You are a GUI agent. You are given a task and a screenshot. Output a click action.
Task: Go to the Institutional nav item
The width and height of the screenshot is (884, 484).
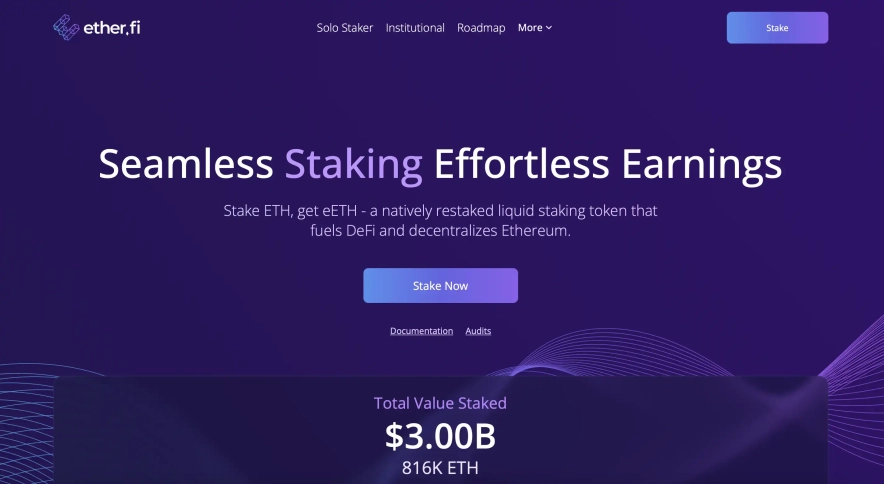tap(415, 28)
